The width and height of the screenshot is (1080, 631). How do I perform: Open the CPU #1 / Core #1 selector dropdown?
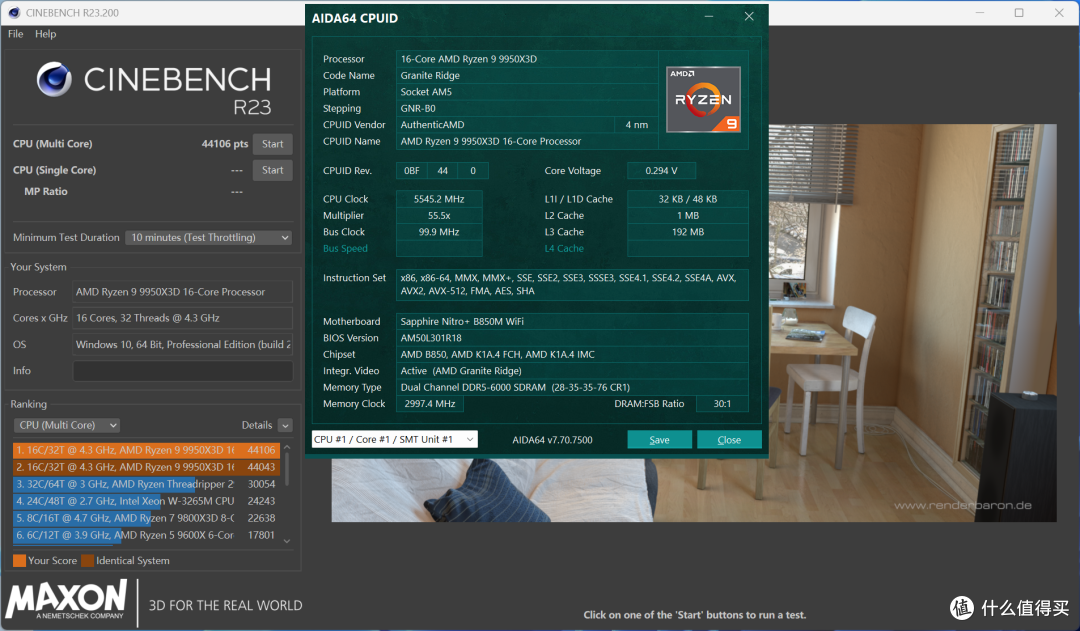point(395,439)
